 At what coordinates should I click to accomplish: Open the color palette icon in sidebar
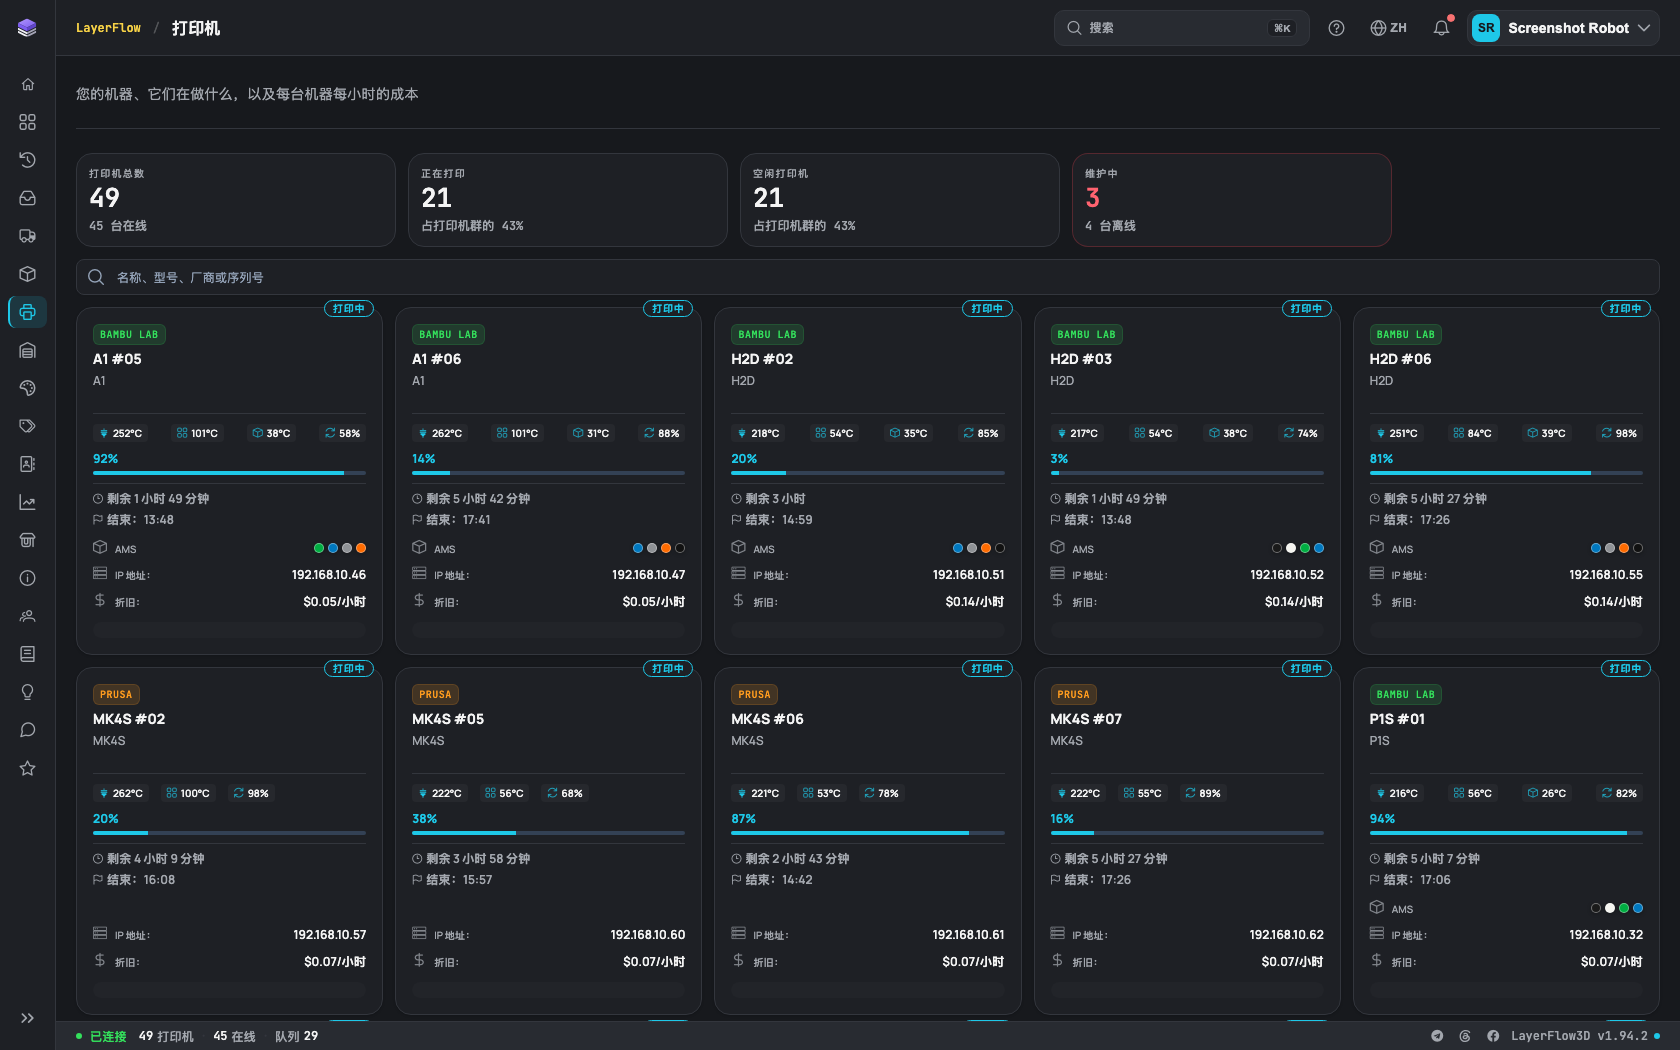(x=27, y=388)
